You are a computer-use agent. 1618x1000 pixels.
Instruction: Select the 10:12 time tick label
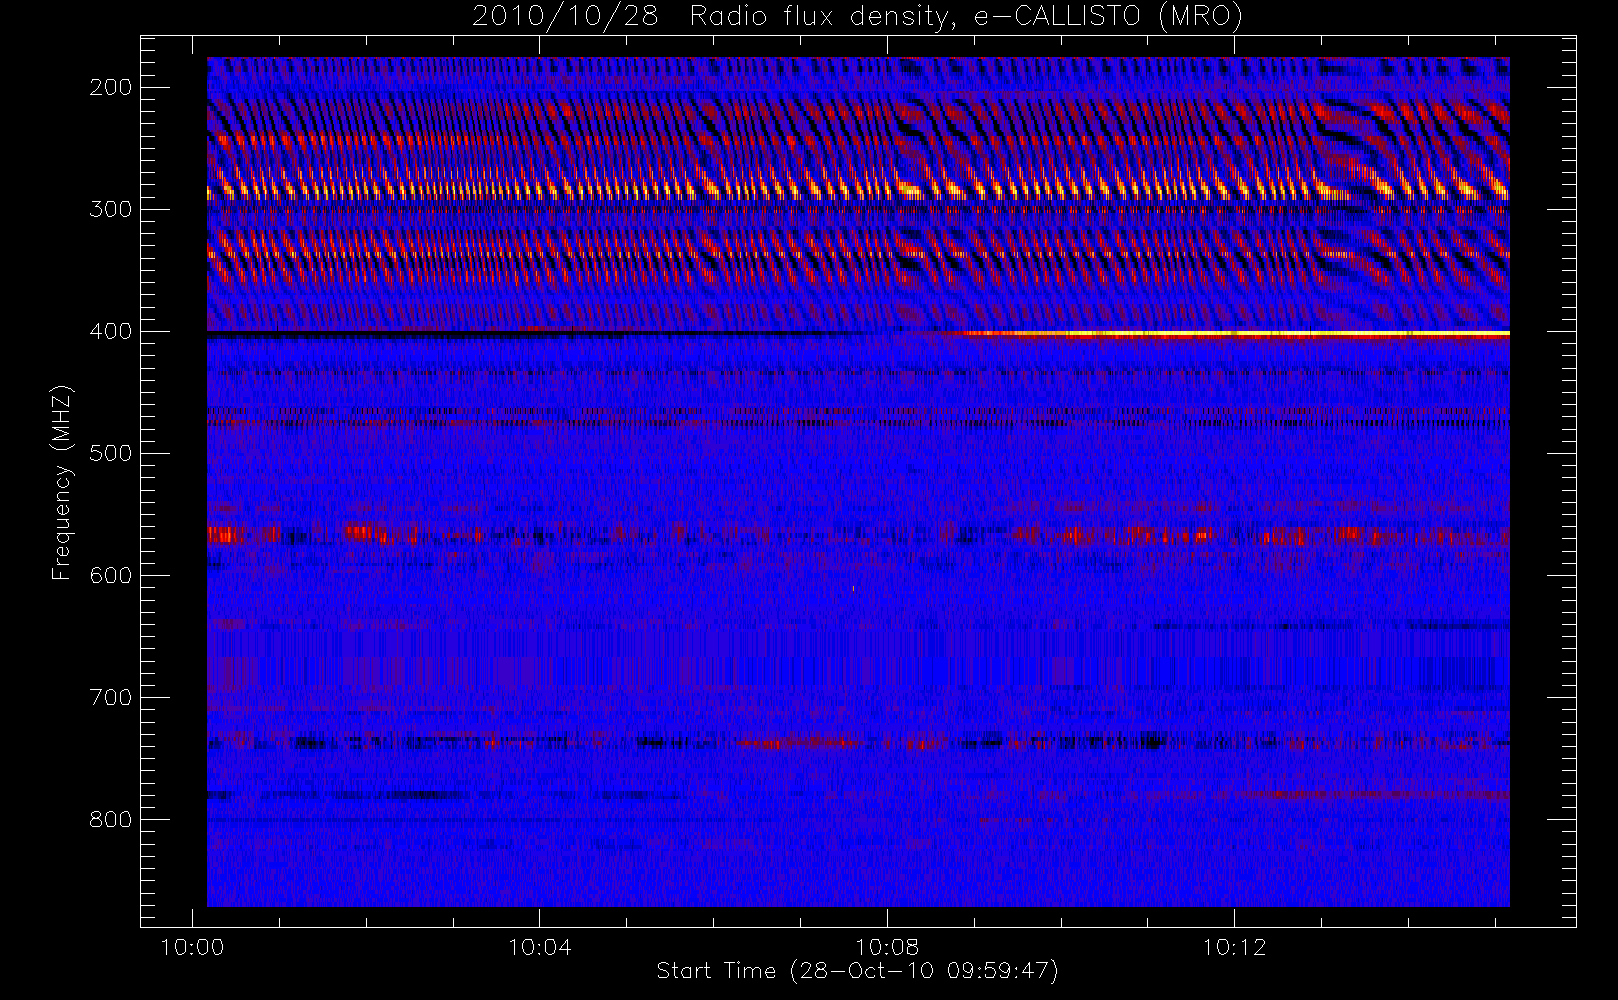(x=1234, y=947)
